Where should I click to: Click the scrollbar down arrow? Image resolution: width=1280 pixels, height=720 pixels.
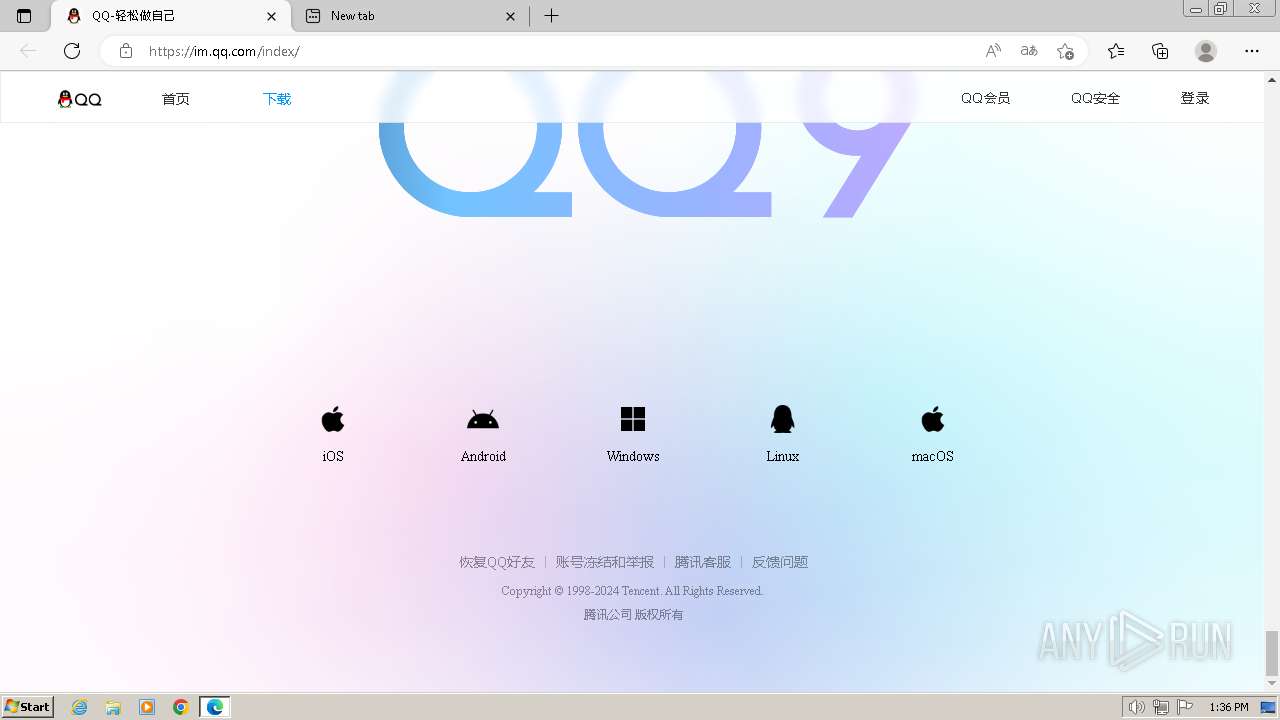pos(1272,684)
